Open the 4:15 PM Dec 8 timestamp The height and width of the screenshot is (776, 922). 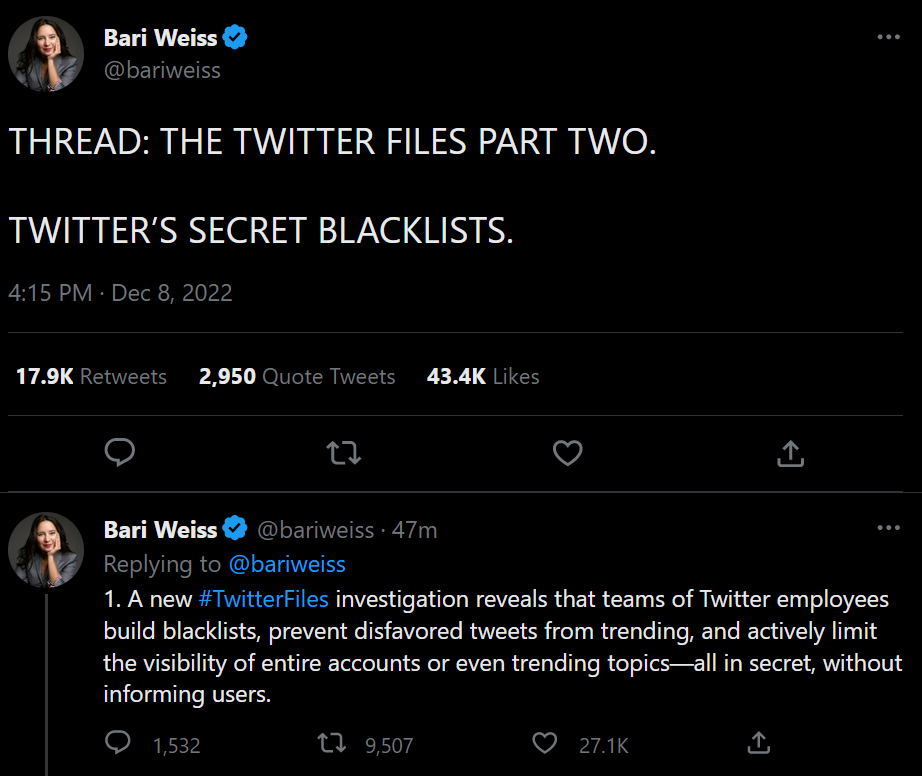pos(120,293)
